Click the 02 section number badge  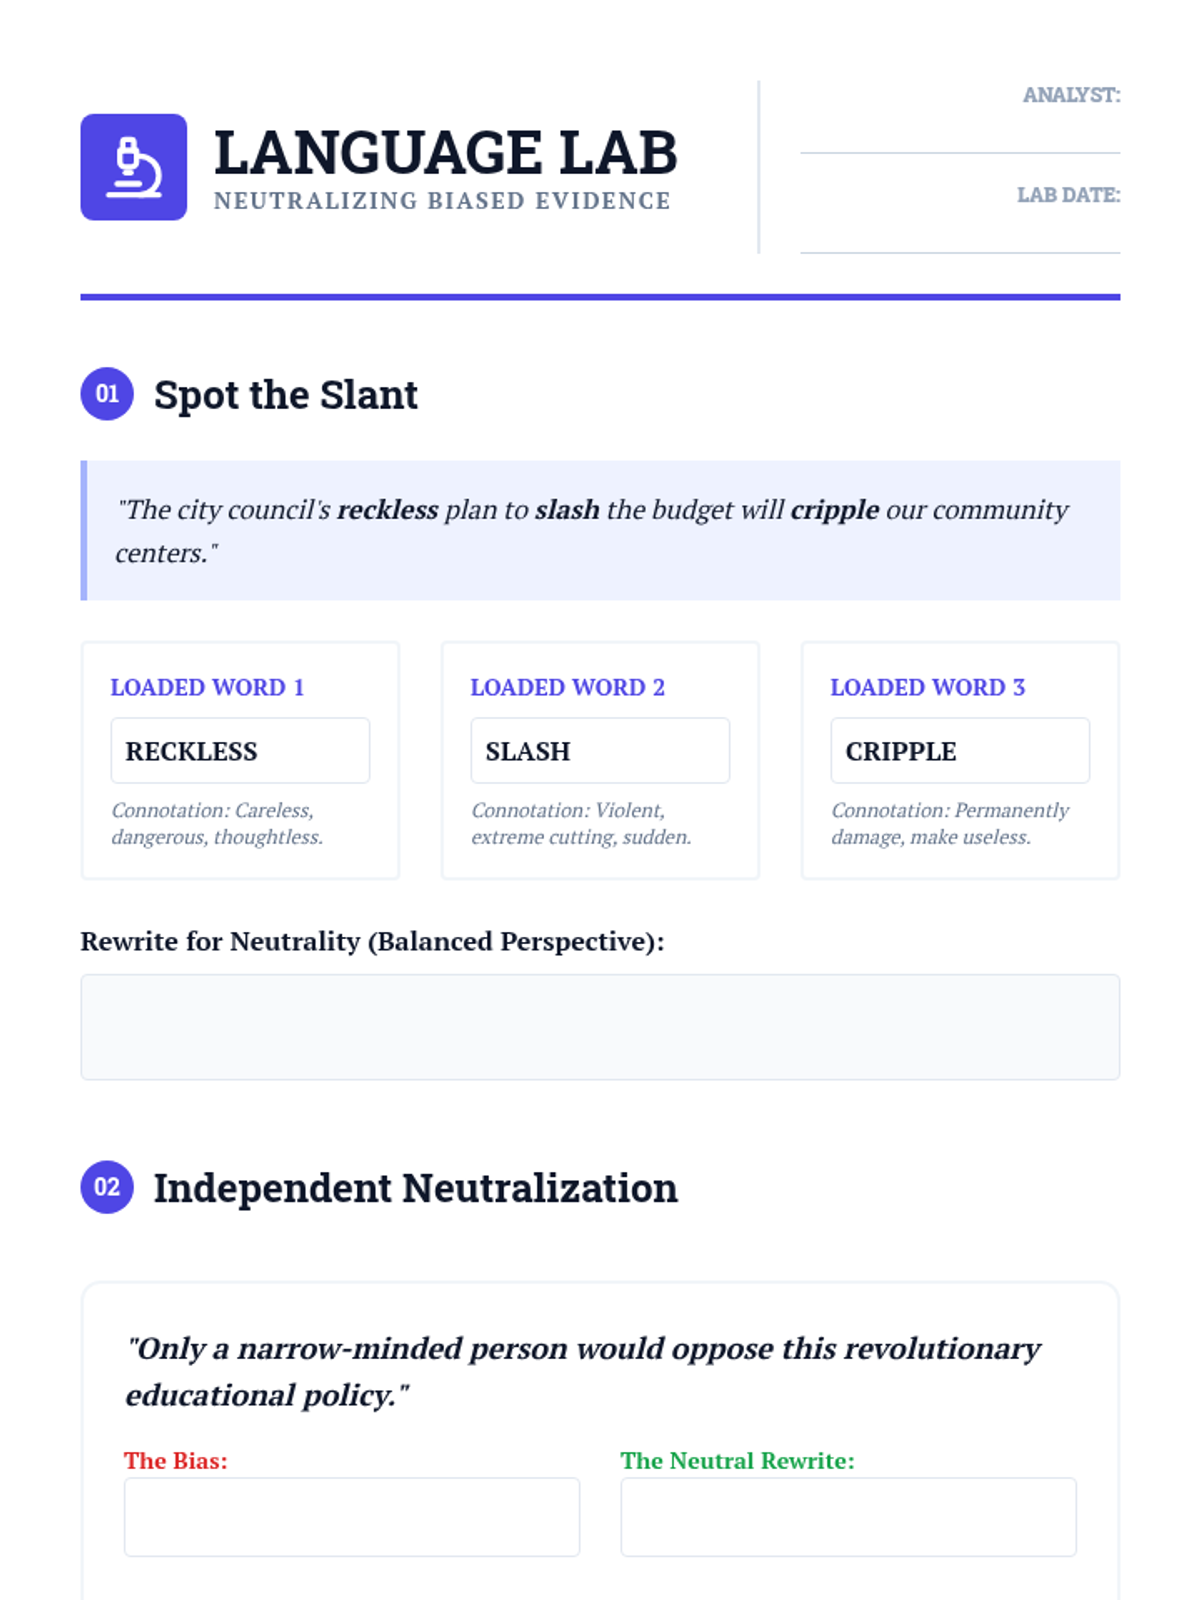pyautogui.click(x=107, y=1187)
